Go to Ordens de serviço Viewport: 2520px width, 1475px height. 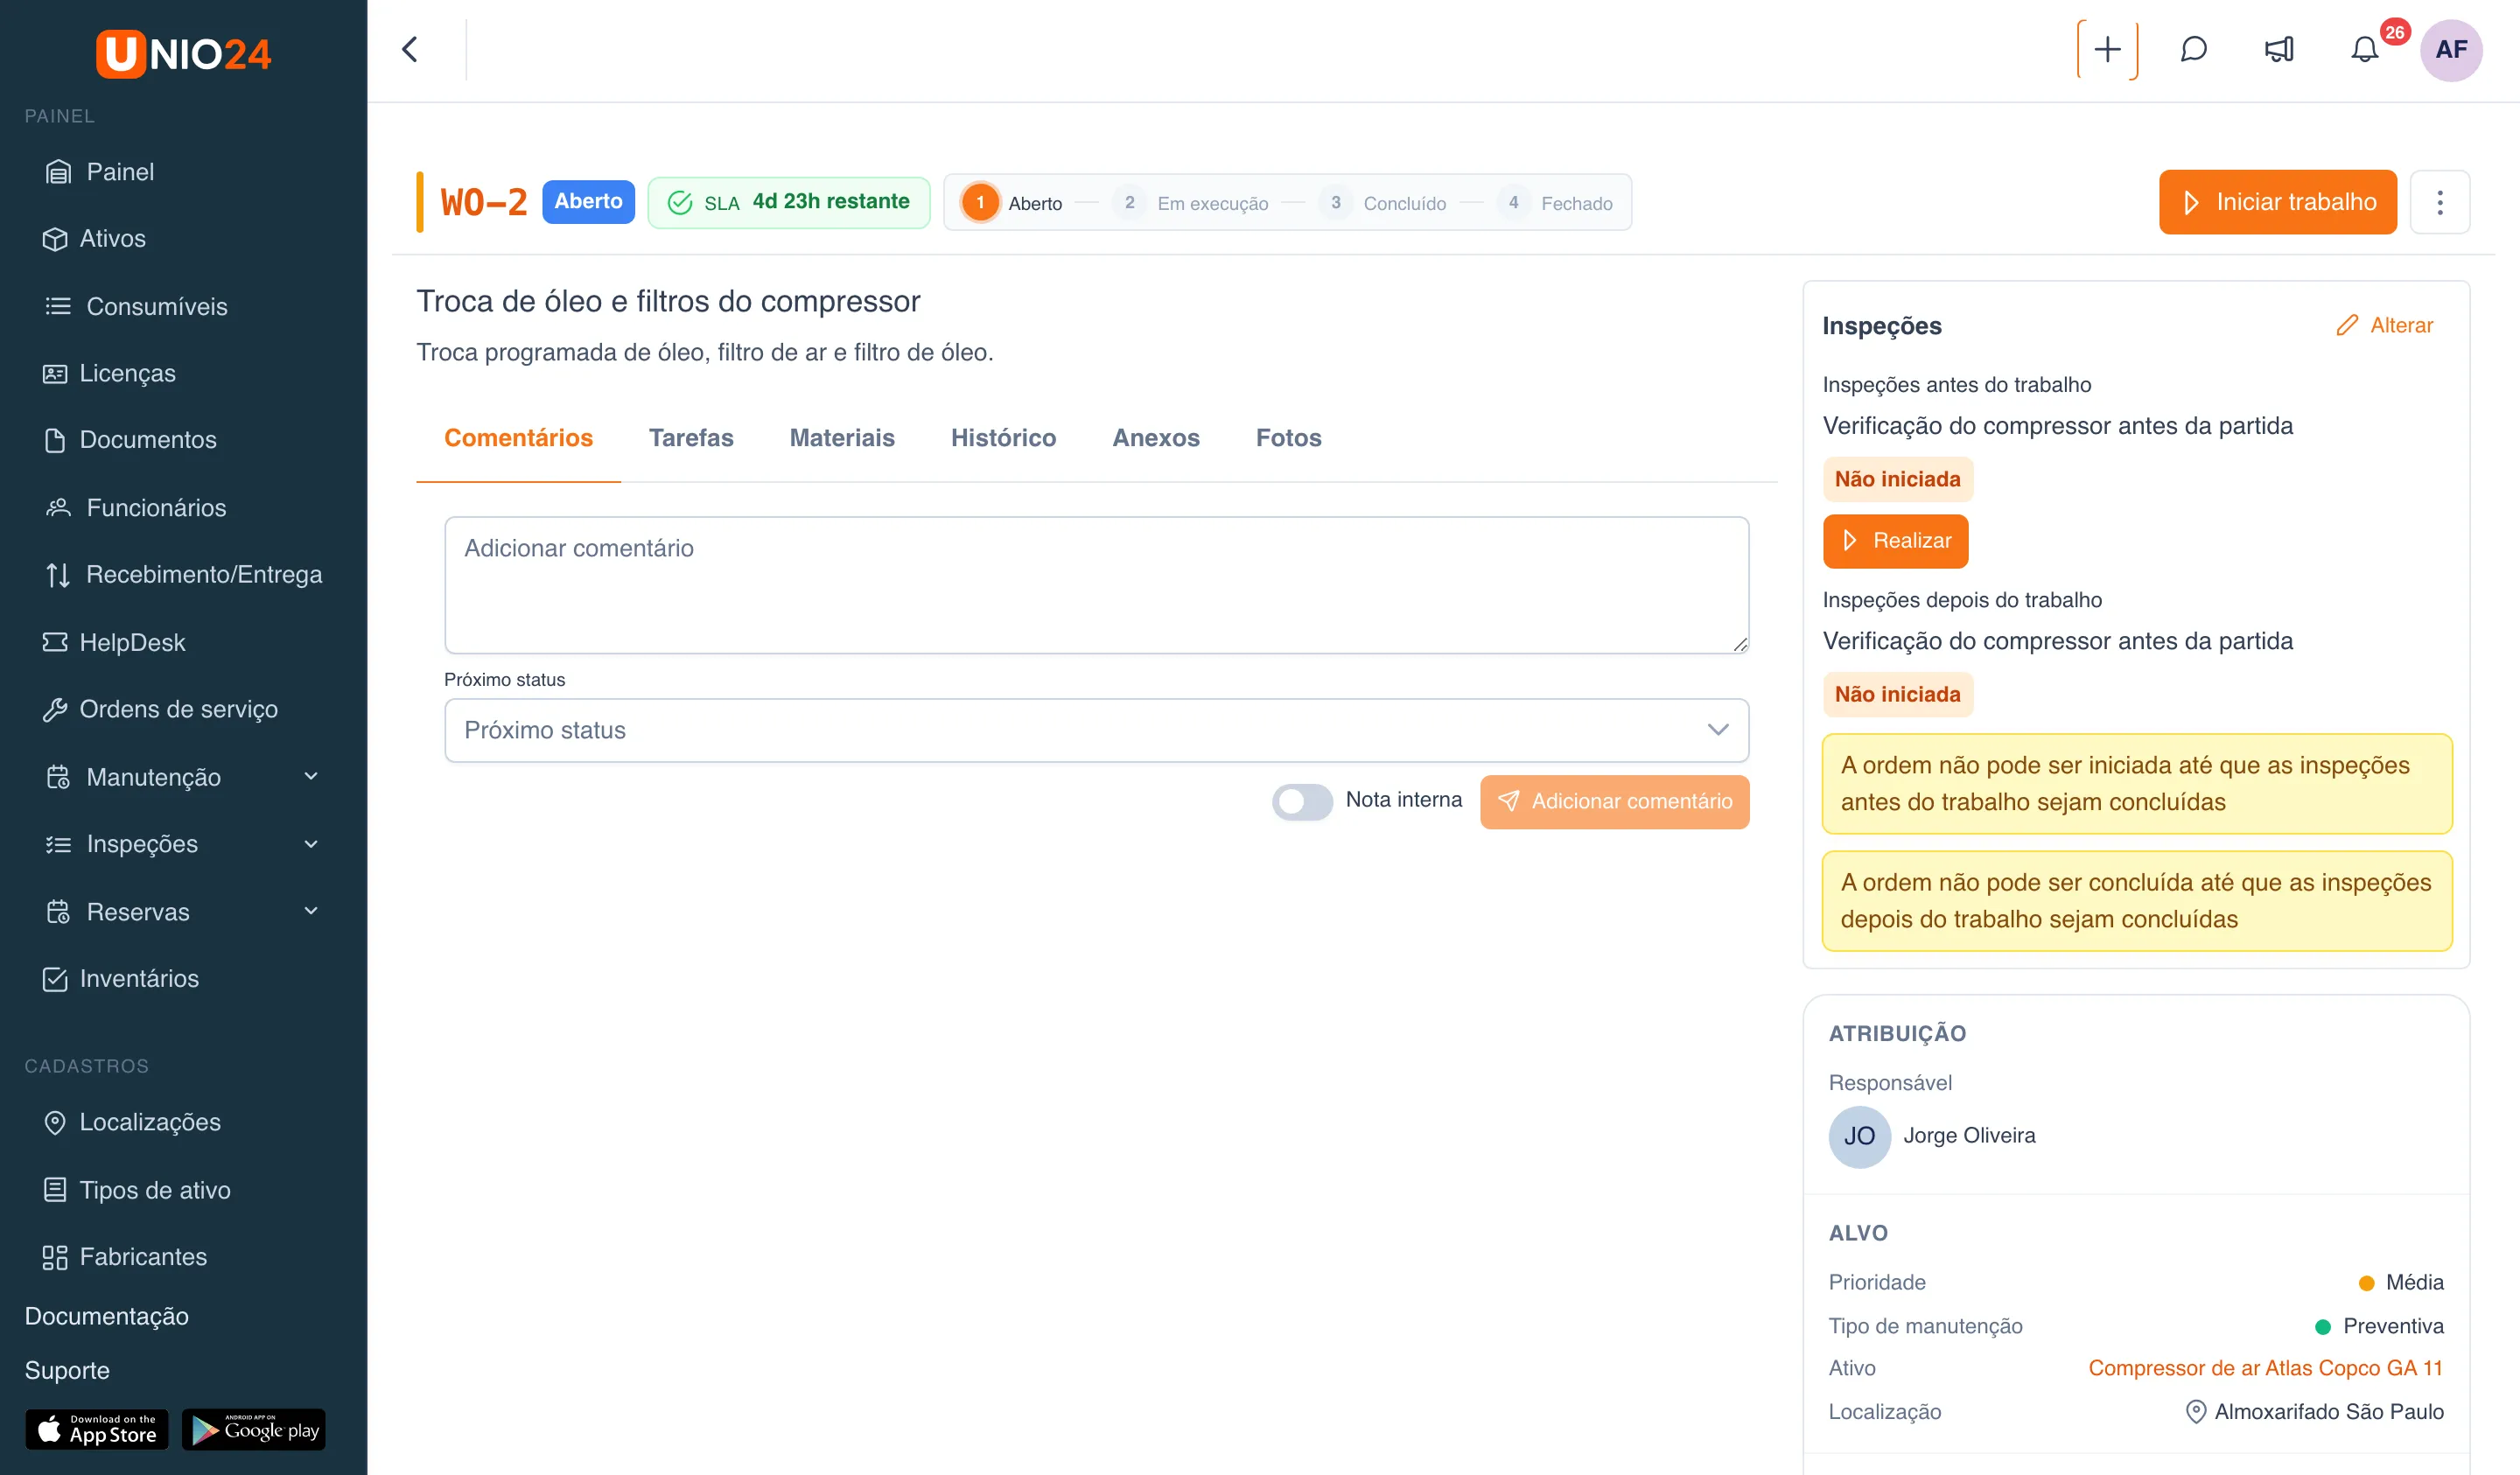click(160, 709)
